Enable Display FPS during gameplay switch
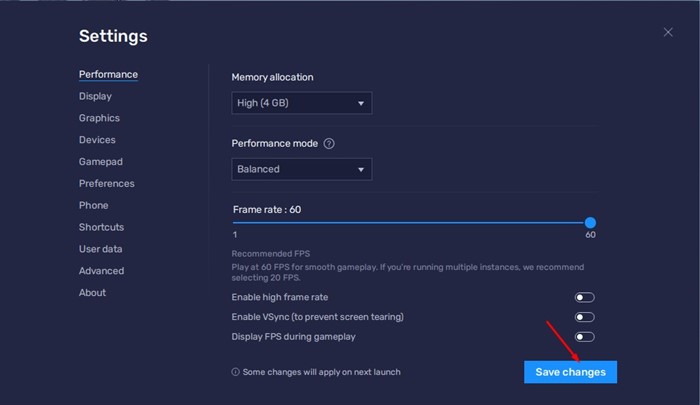Screen dimensions: 700x405 coord(584,337)
